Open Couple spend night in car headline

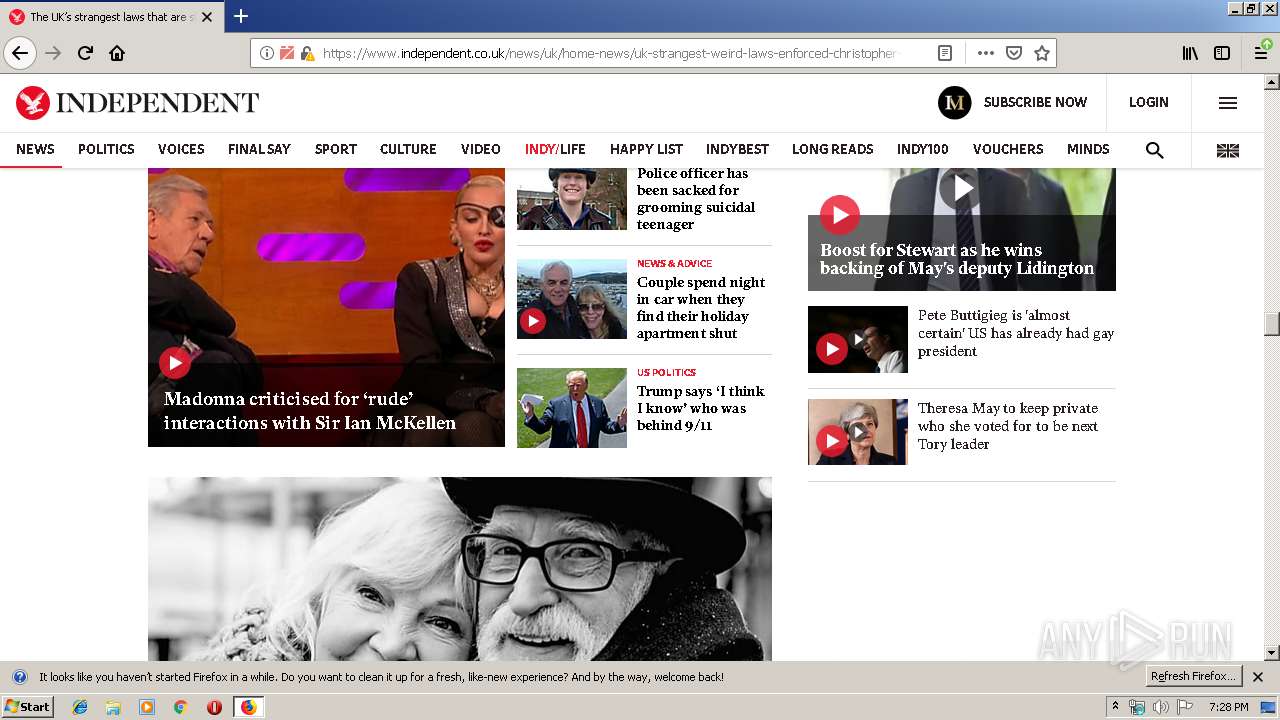(701, 308)
